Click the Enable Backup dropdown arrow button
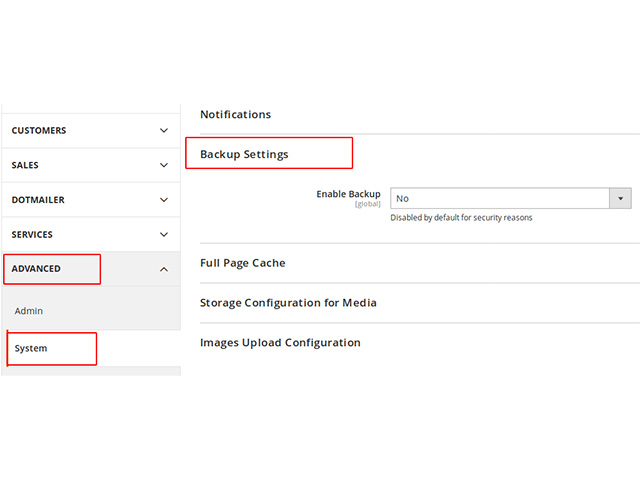Image resolution: width=640 pixels, height=480 pixels. [620, 199]
